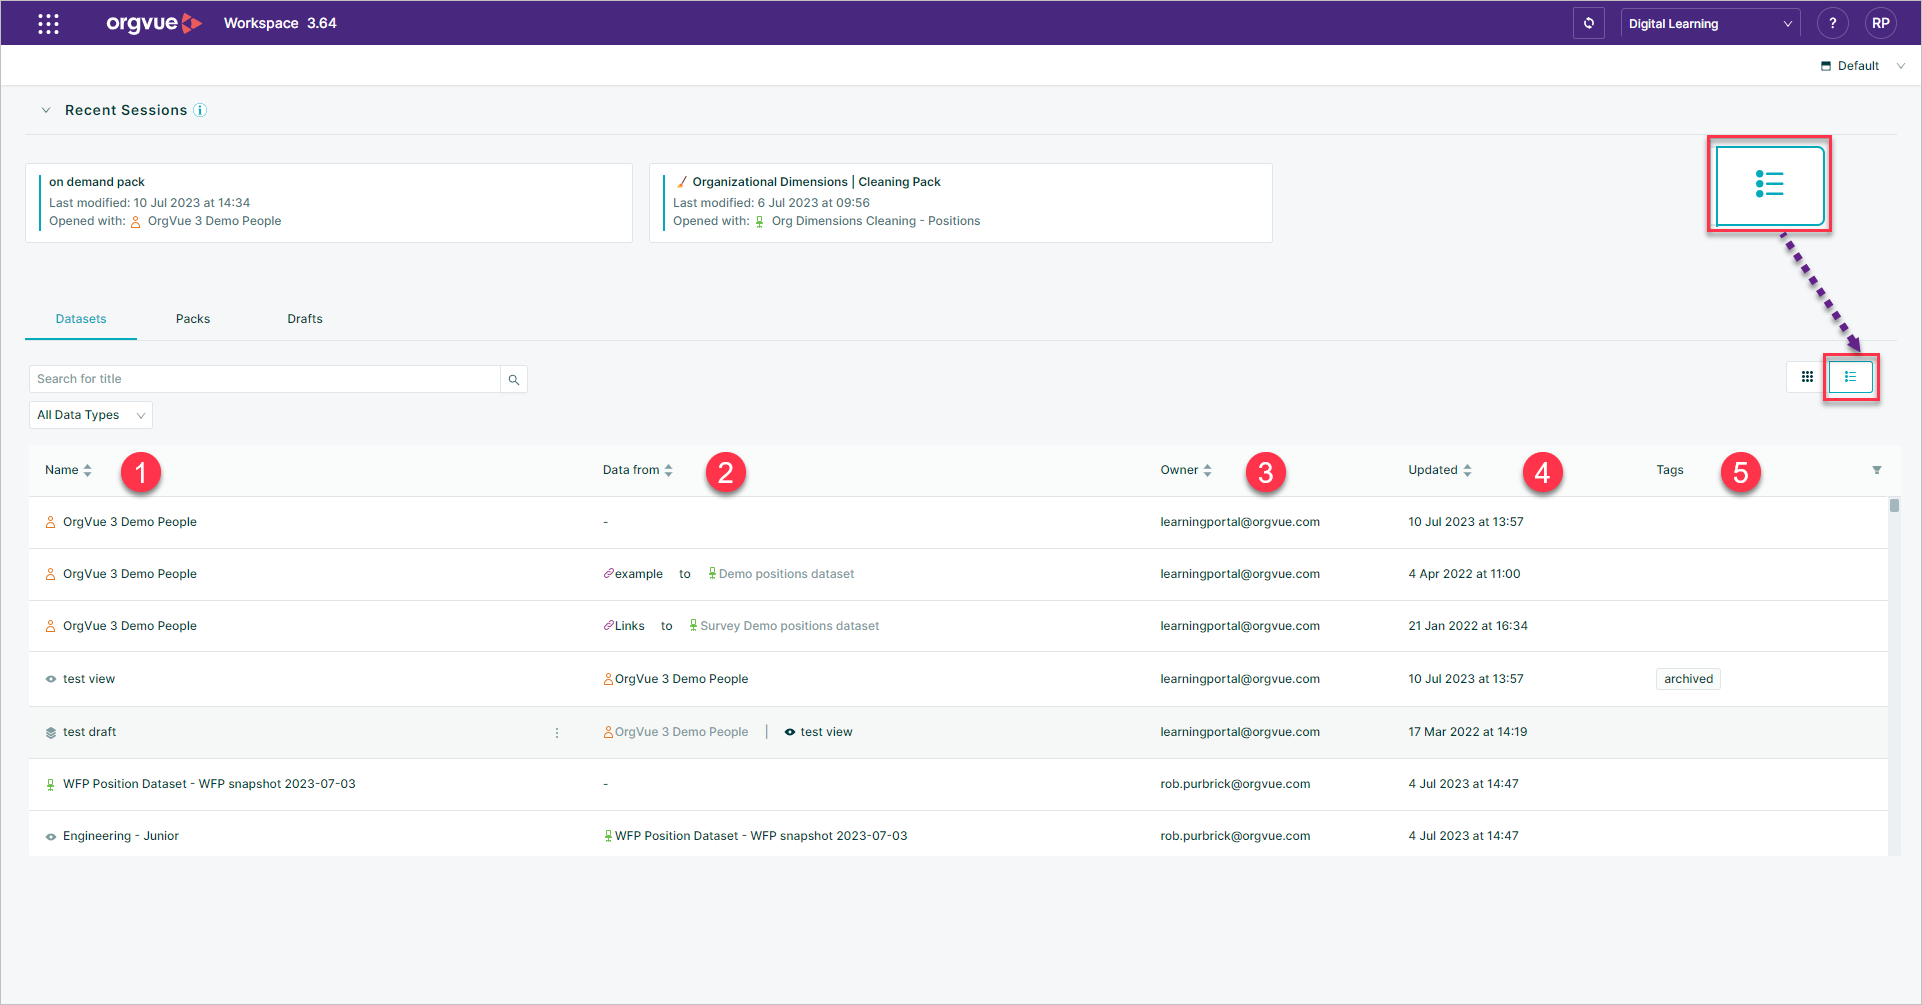Open WFP Position Dataset name in Name column

tap(209, 784)
